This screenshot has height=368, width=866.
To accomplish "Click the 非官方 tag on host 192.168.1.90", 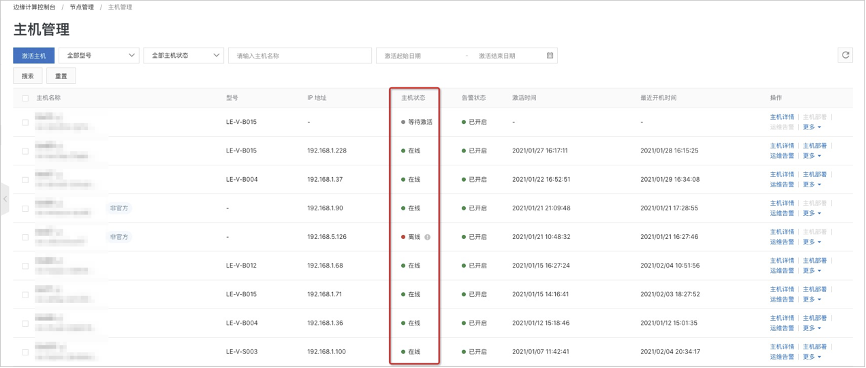I will click(119, 208).
